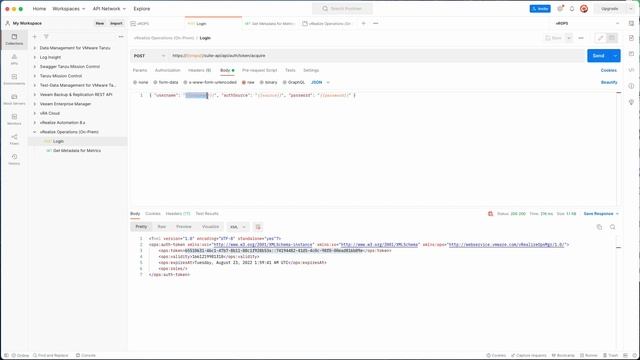Select the raw body type radio

pos(244,82)
